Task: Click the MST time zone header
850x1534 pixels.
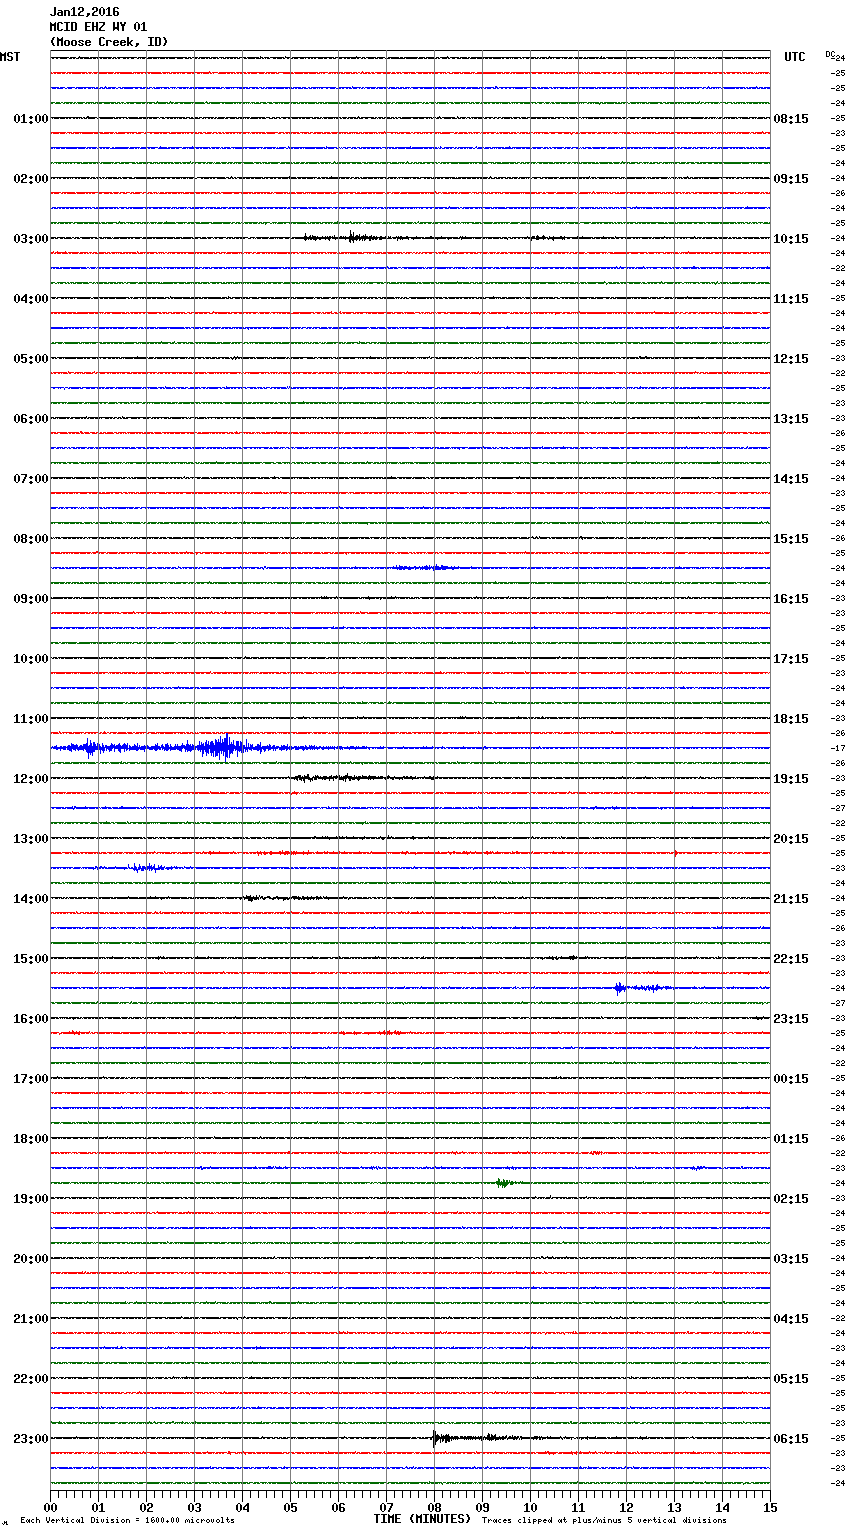Action: 10,57
